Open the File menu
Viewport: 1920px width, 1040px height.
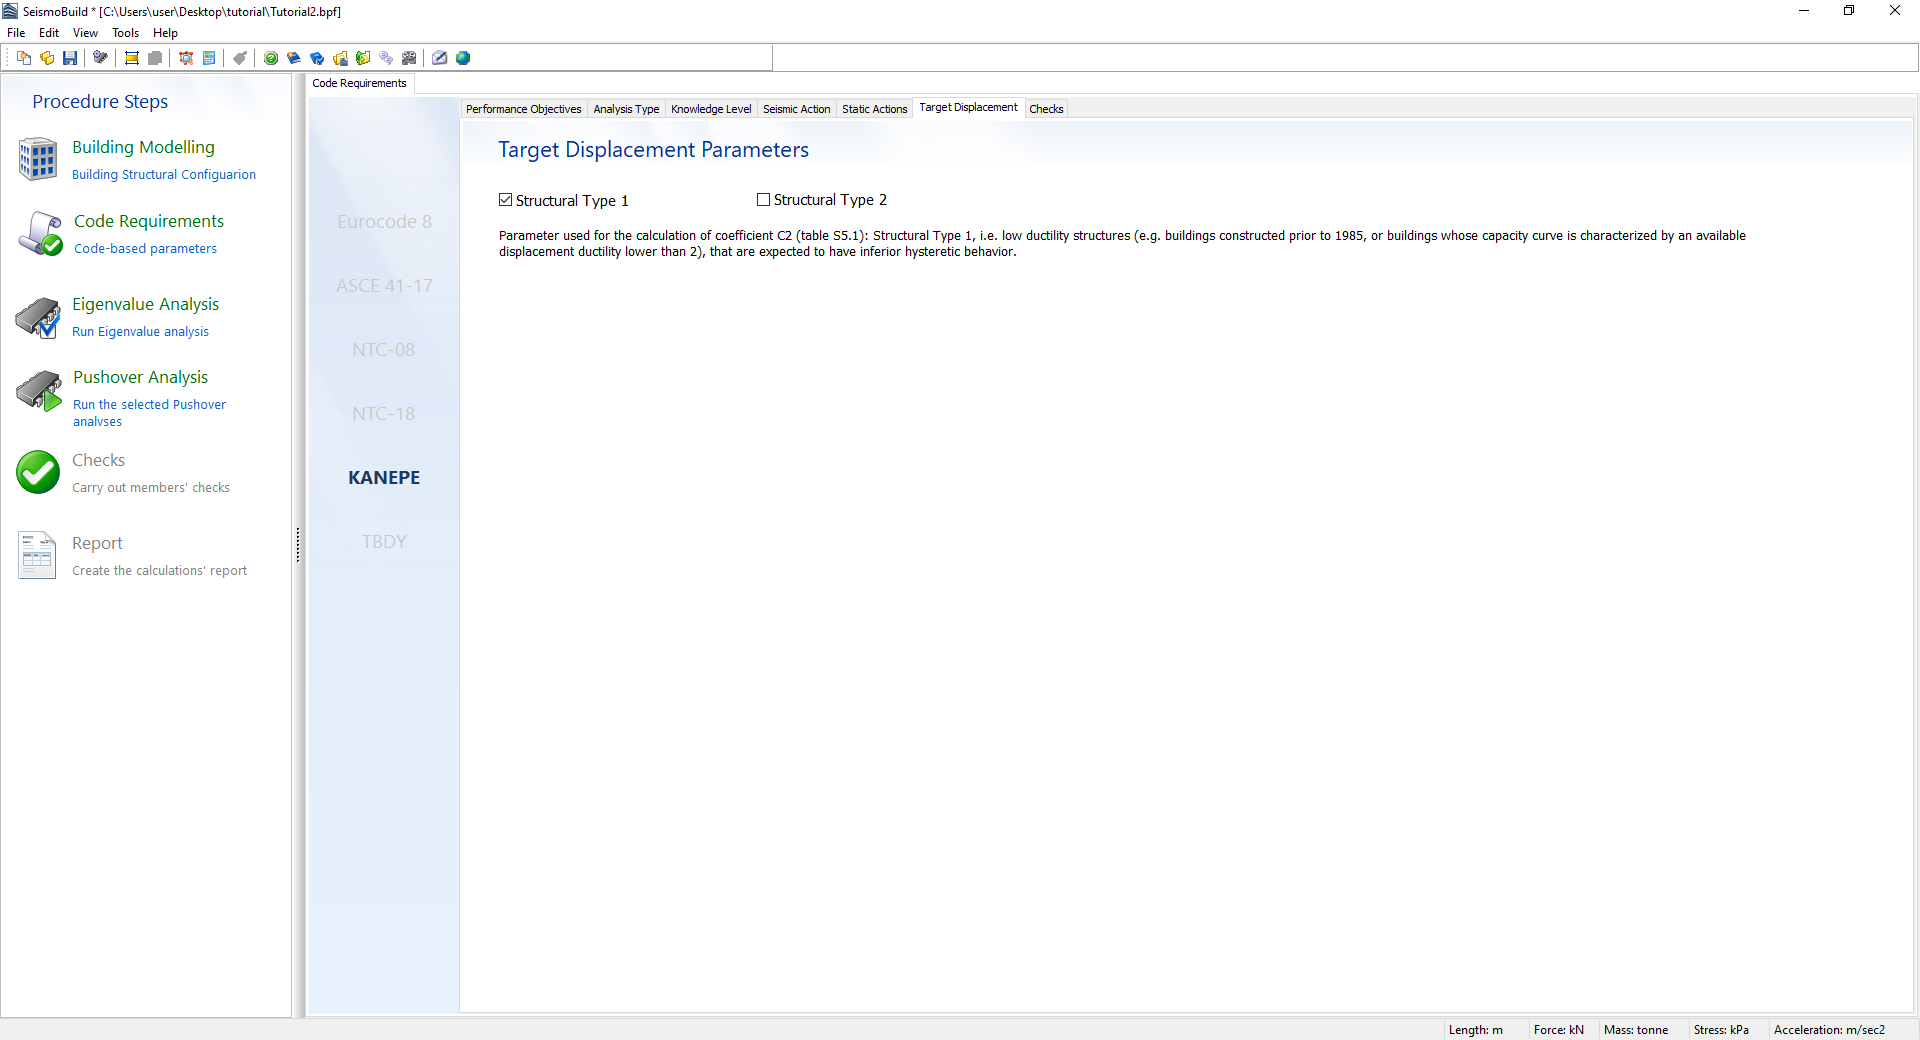click(16, 33)
